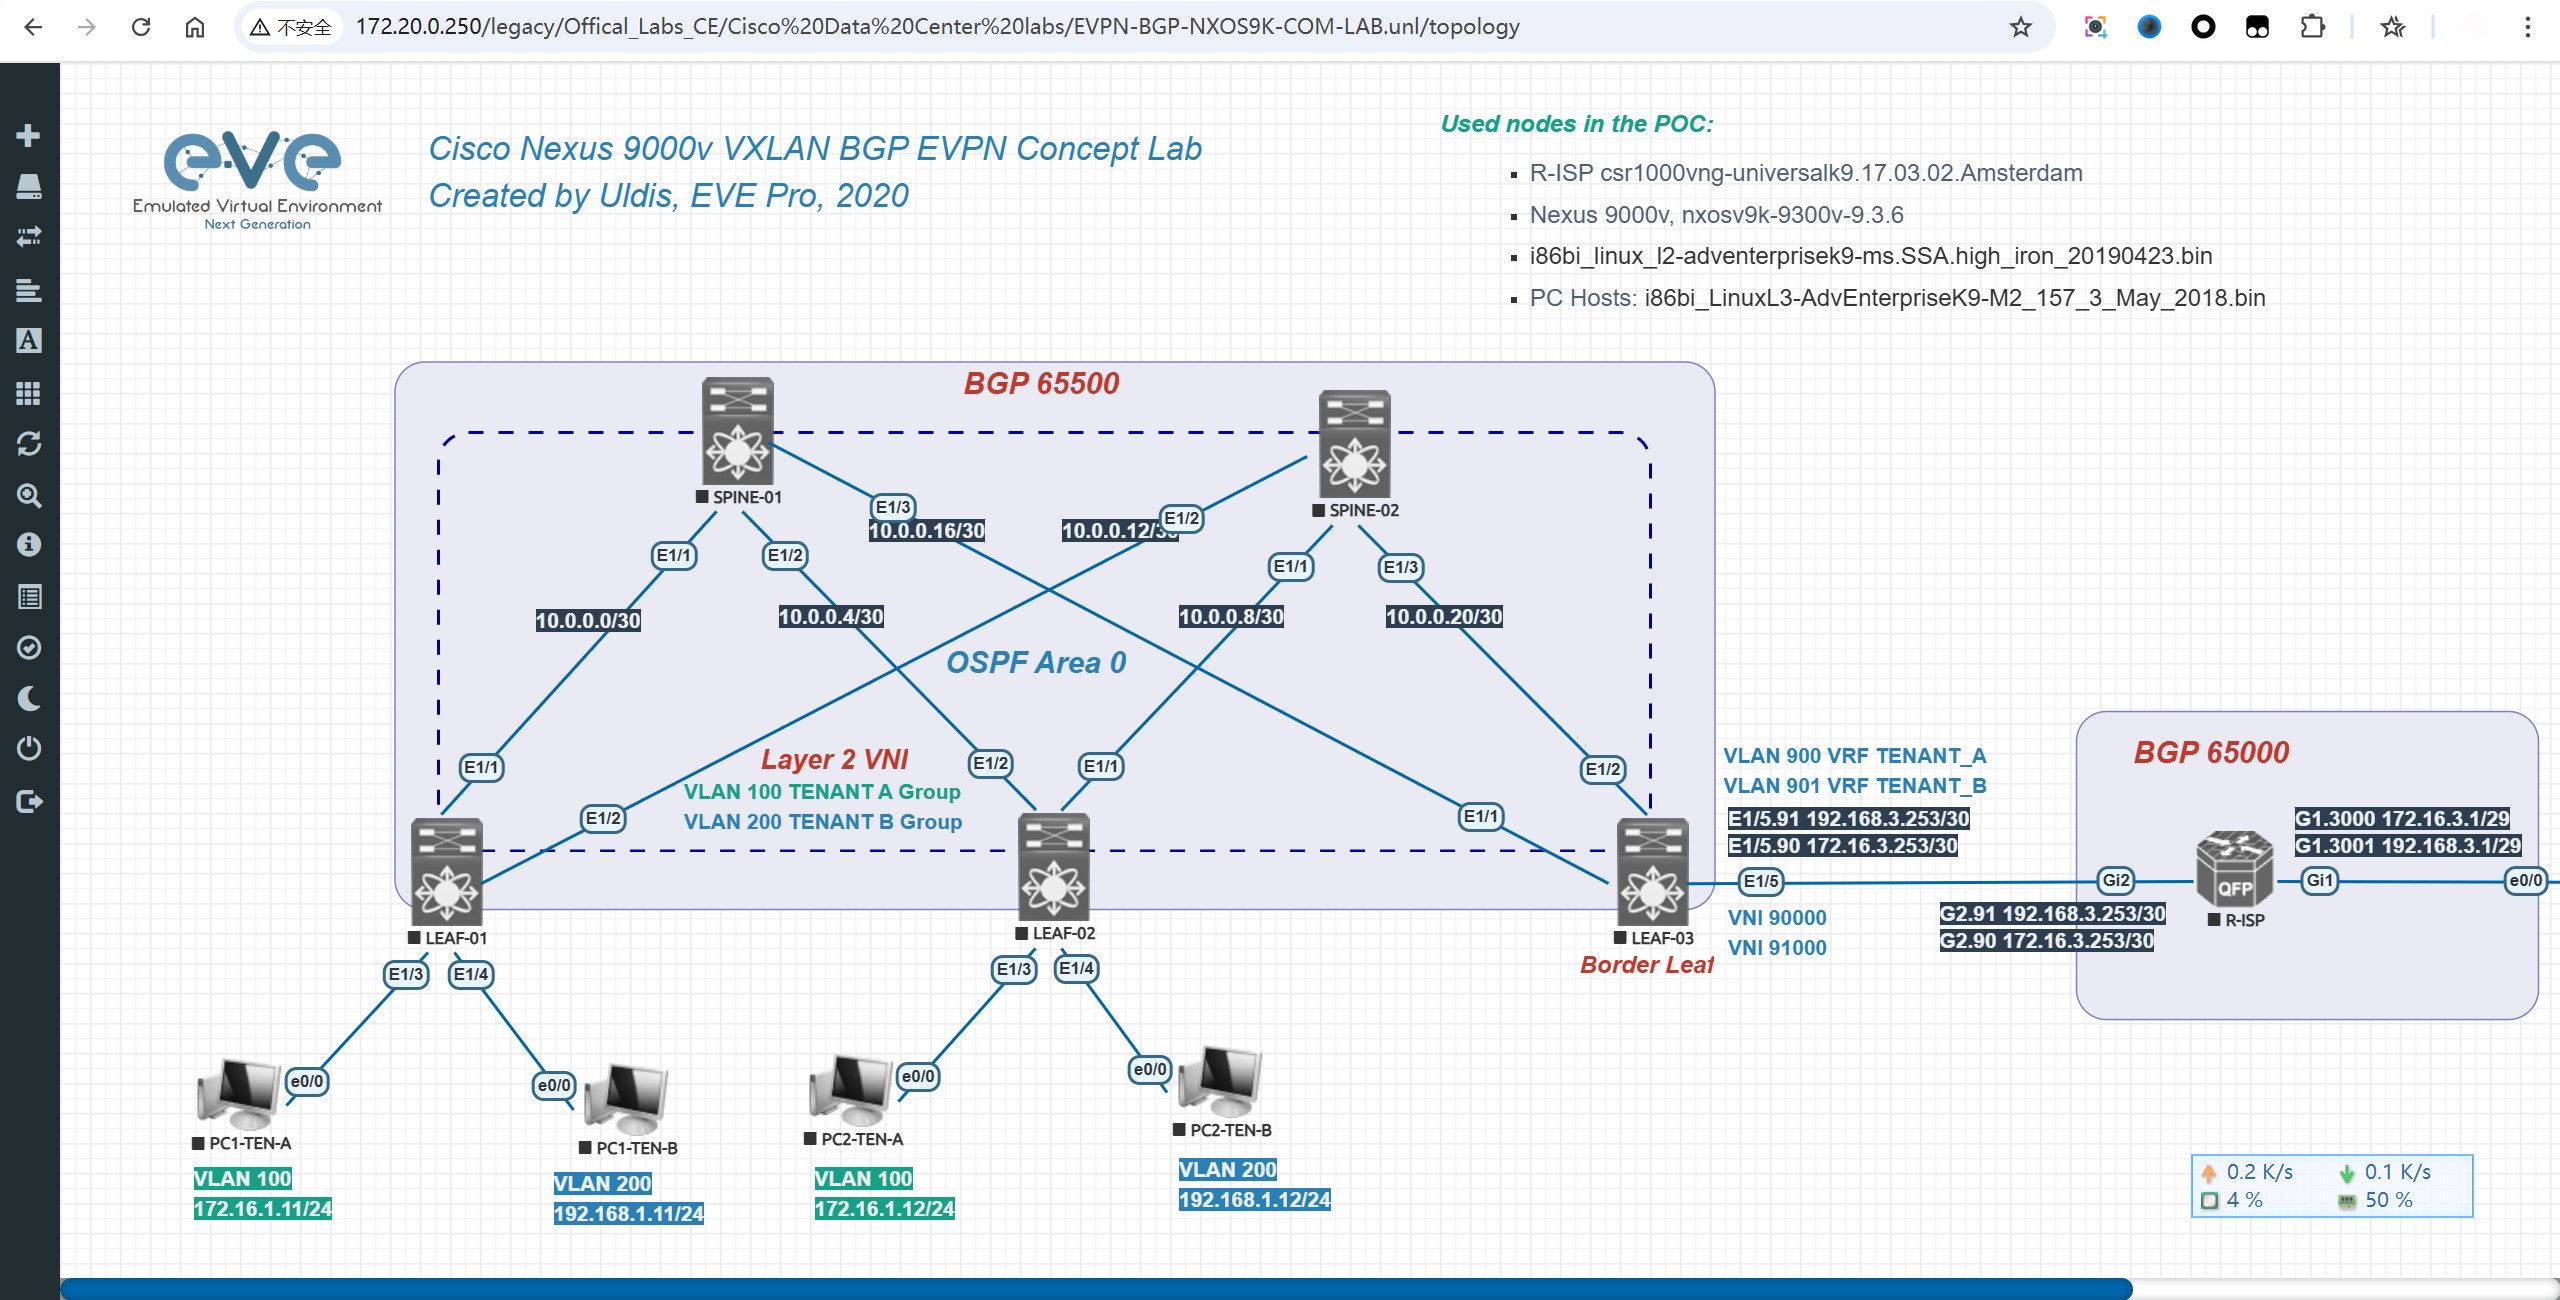
Task: Open the zoom magnifier sidebar icon
Action: (28, 495)
